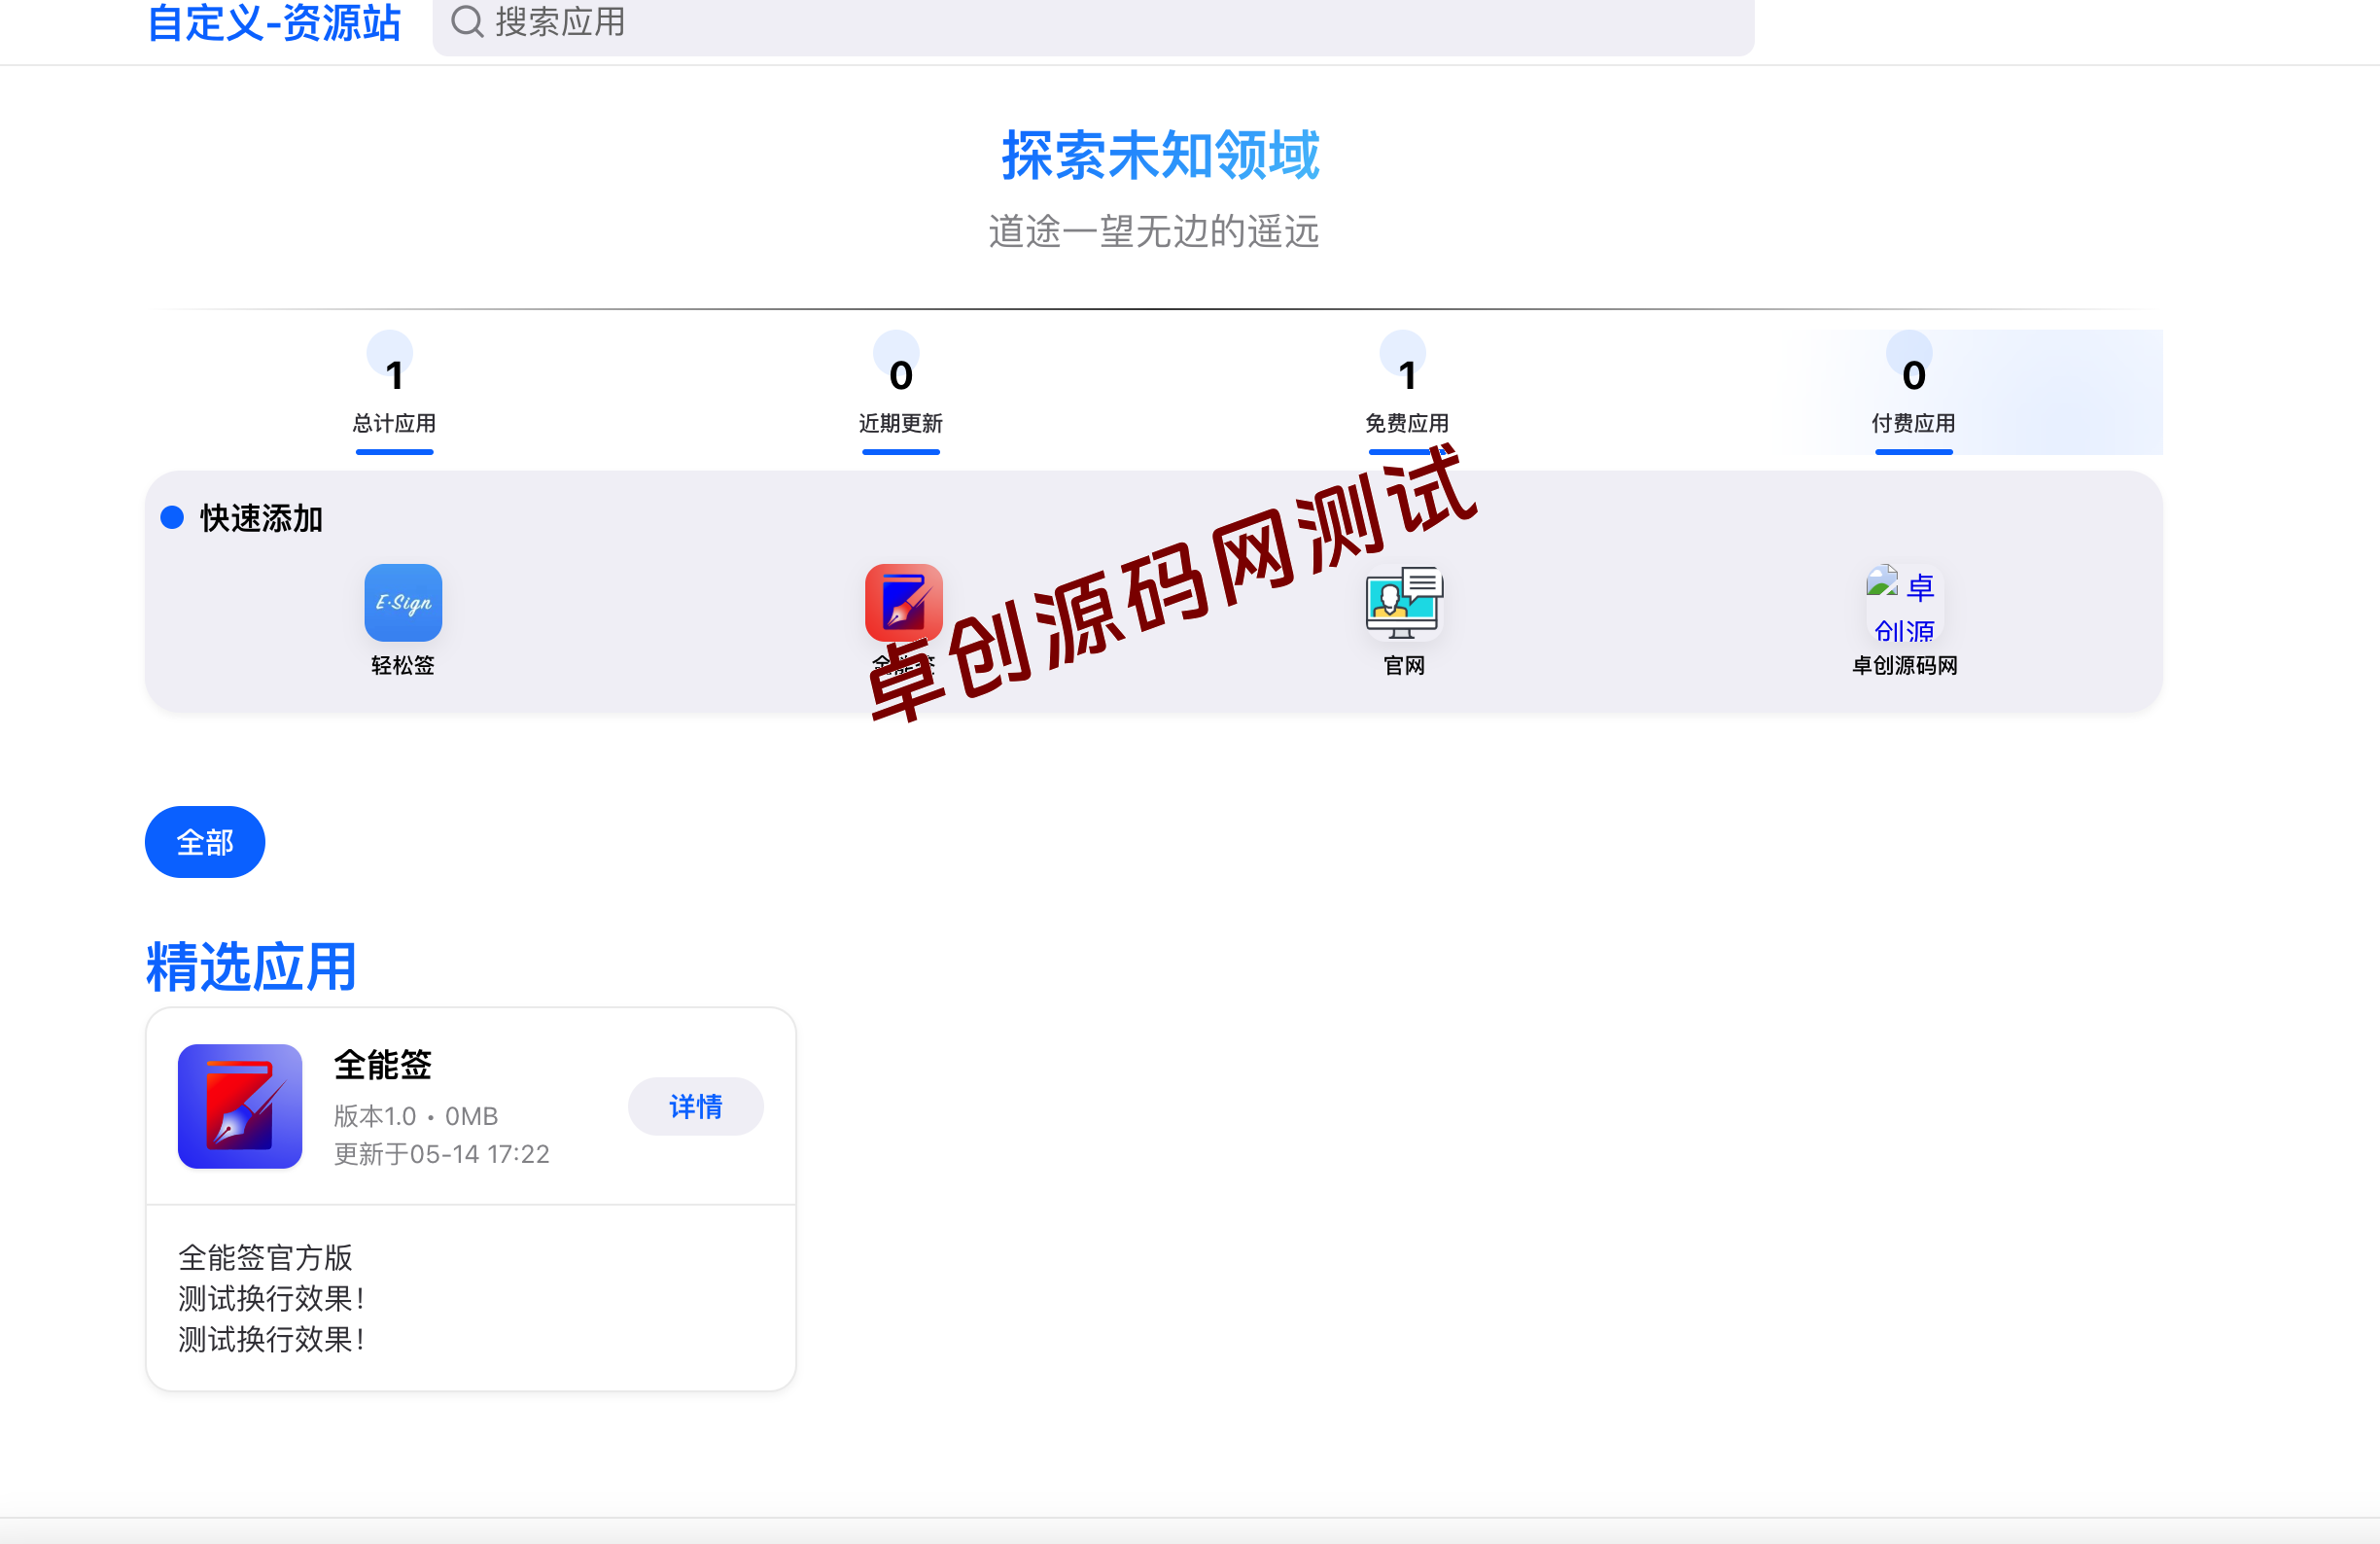Viewport: 2380px width, 1544px height.
Task: Click the 道途一望无边的遥远 subtitle
Action: coord(1154,231)
